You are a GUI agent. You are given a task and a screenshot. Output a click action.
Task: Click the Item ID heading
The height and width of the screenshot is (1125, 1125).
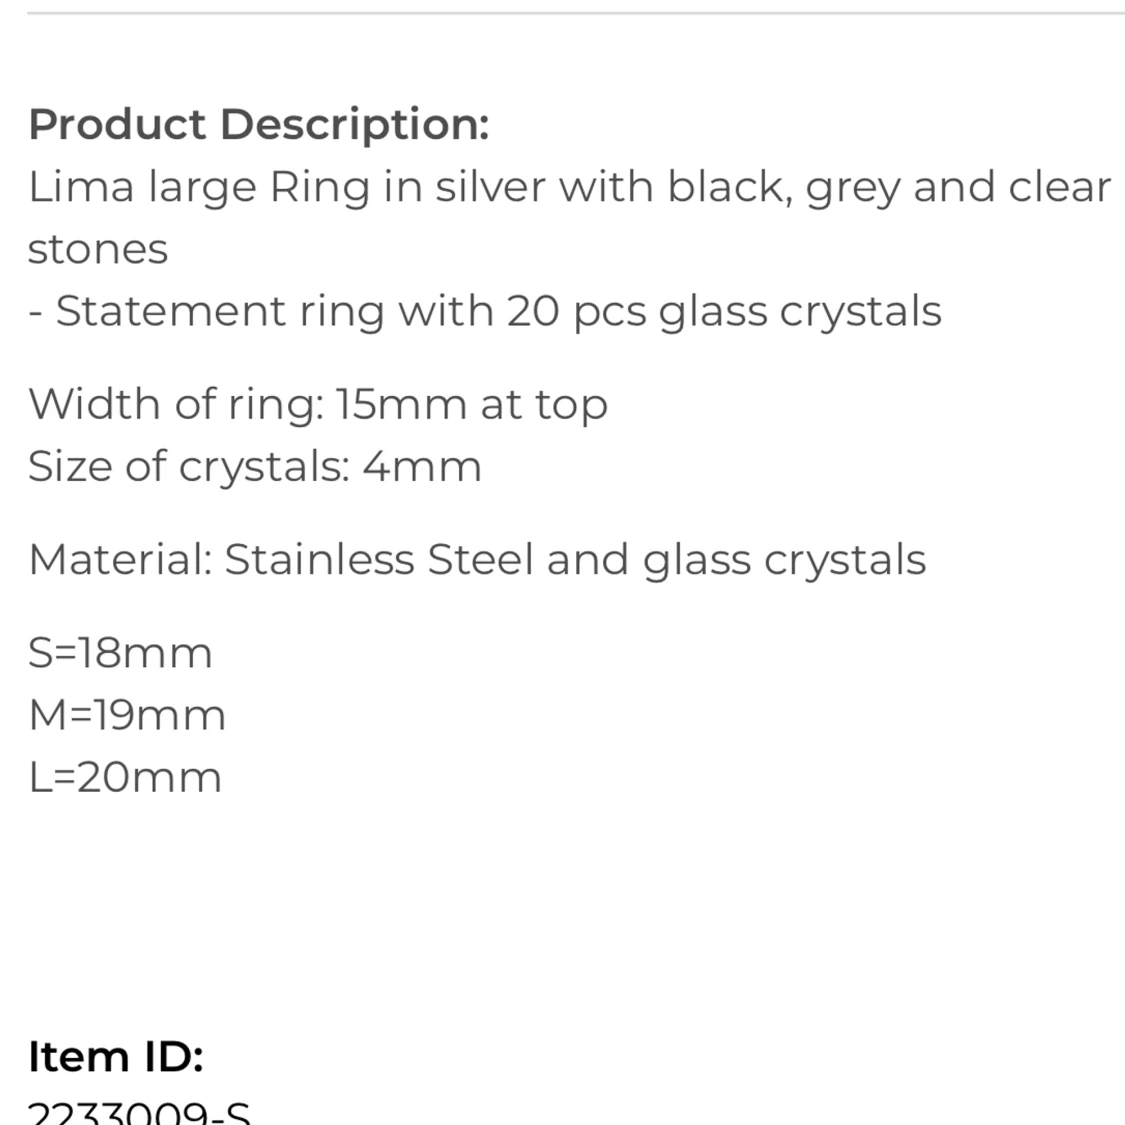(116, 1056)
